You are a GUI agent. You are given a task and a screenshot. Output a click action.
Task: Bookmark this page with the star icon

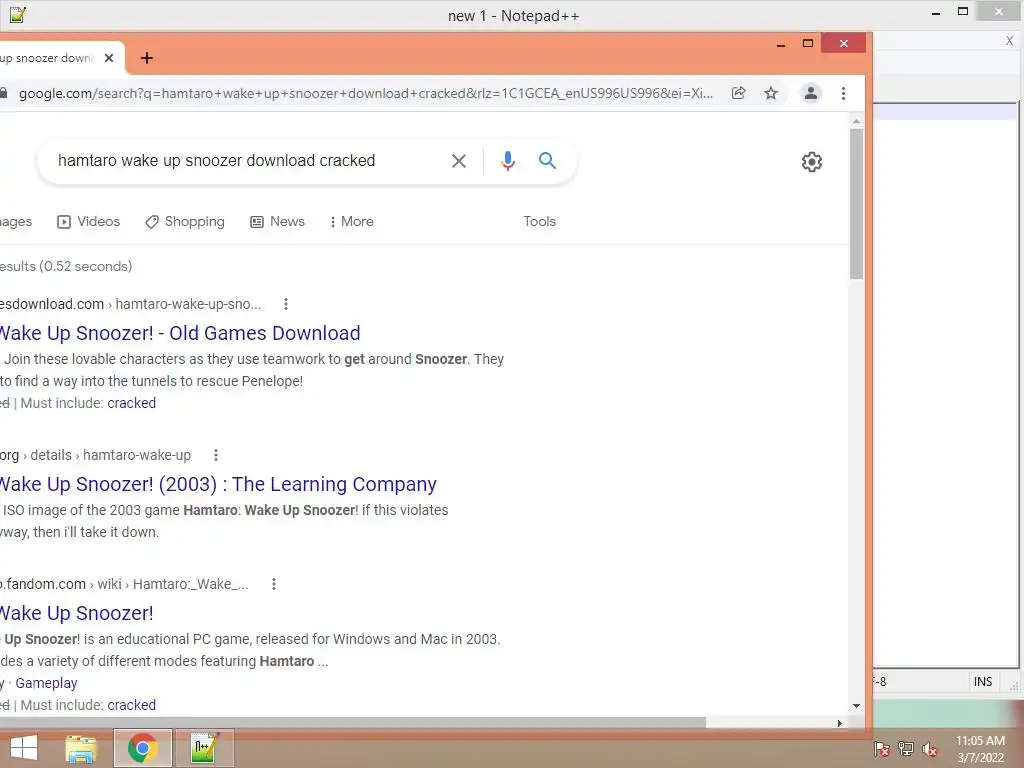click(x=771, y=93)
